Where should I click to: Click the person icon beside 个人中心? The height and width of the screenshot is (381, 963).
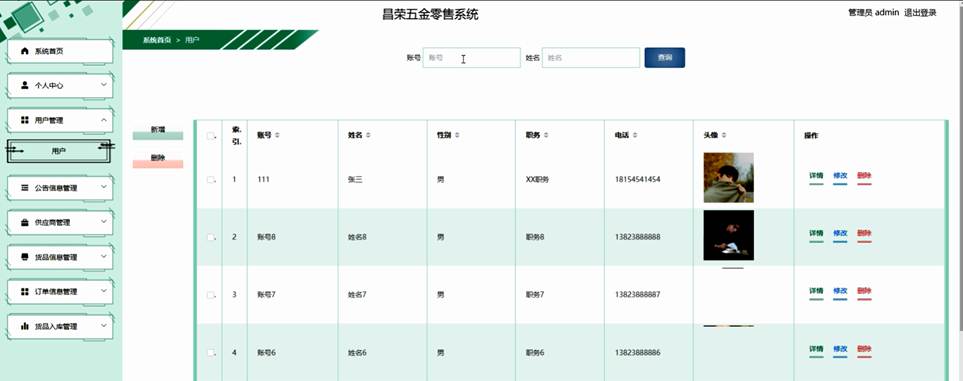point(25,86)
